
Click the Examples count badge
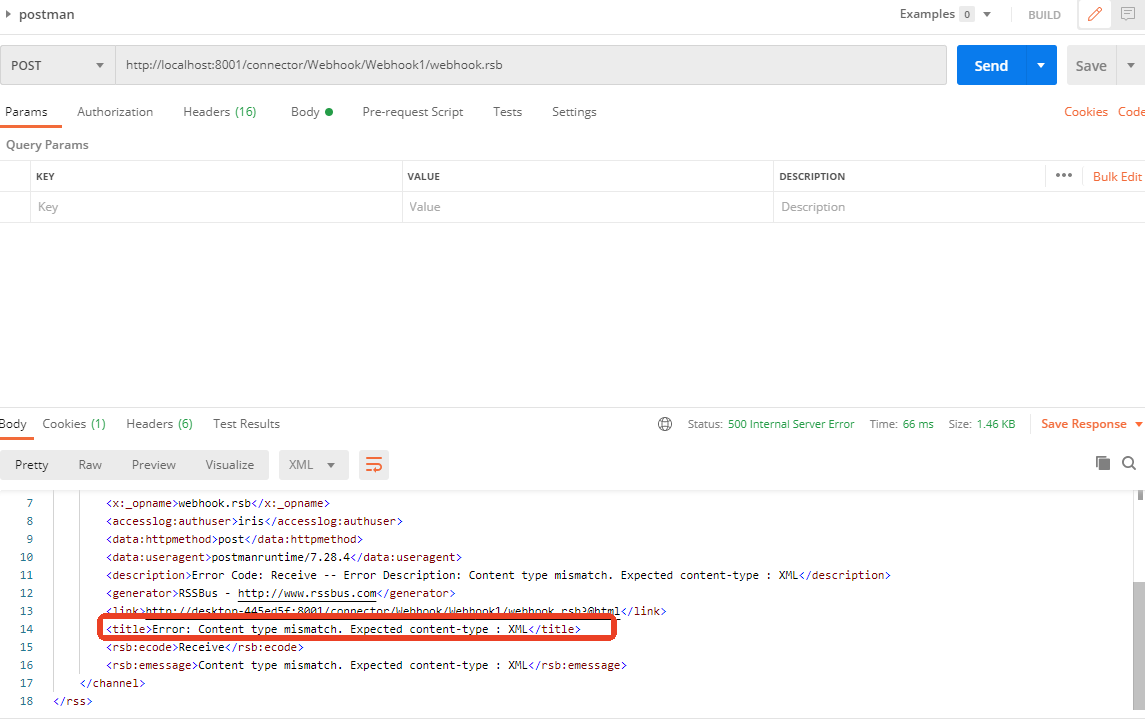click(x=967, y=15)
